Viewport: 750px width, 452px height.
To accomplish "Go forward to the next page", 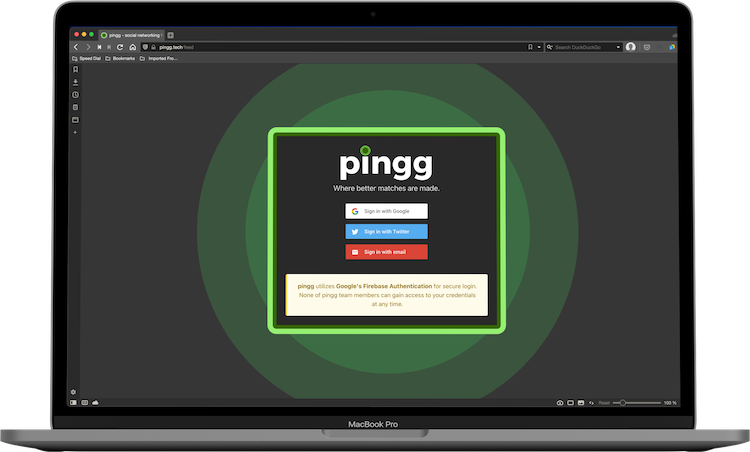I will [88, 47].
